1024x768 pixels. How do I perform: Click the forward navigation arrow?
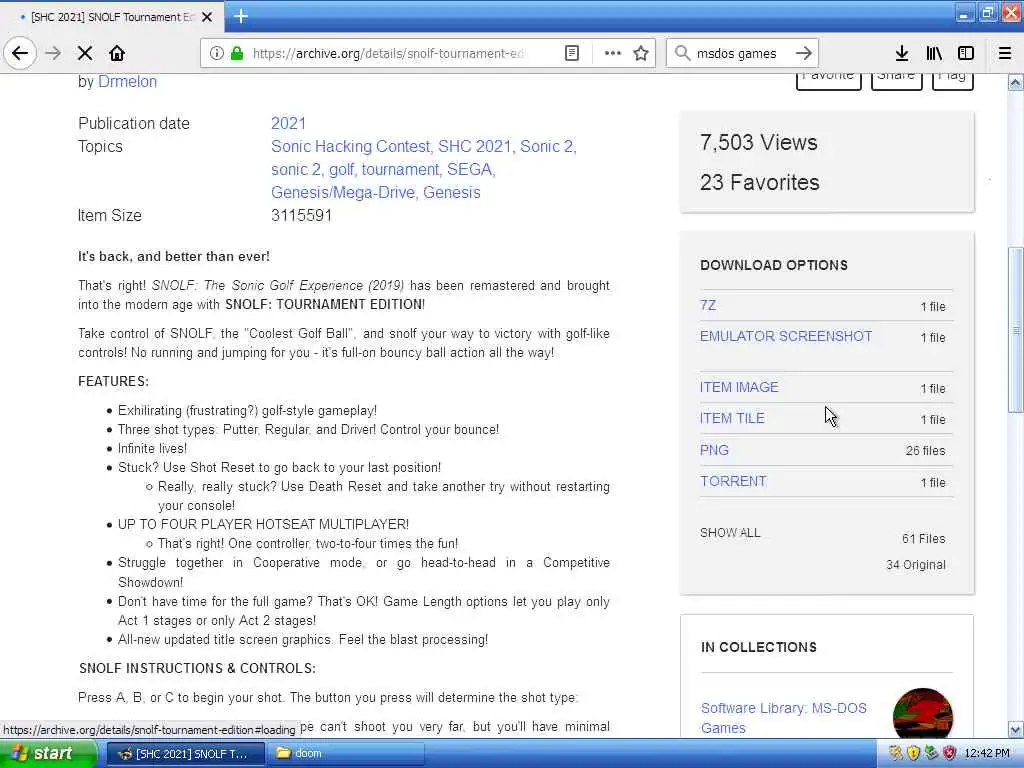coord(54,53)
